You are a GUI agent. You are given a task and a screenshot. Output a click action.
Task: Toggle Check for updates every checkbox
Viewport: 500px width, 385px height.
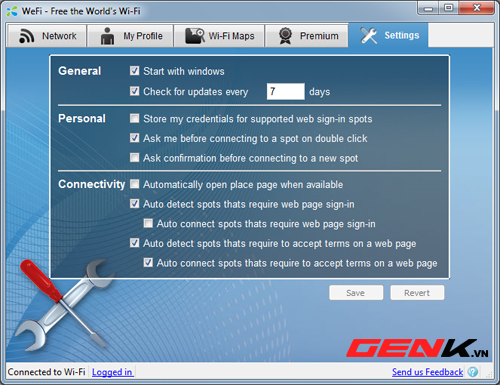[134, 91]
